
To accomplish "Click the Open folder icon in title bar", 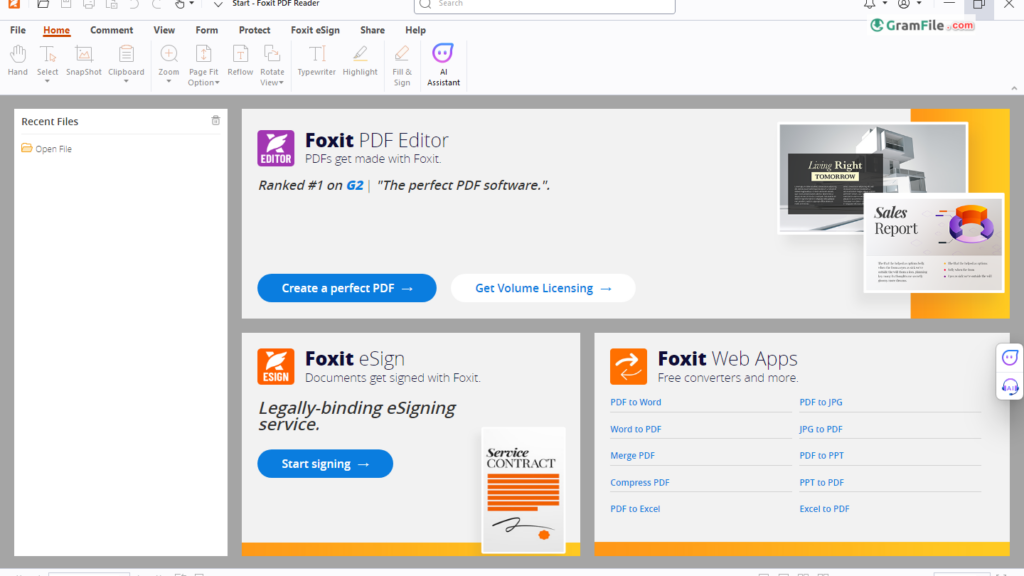I will tap(43, 4).
